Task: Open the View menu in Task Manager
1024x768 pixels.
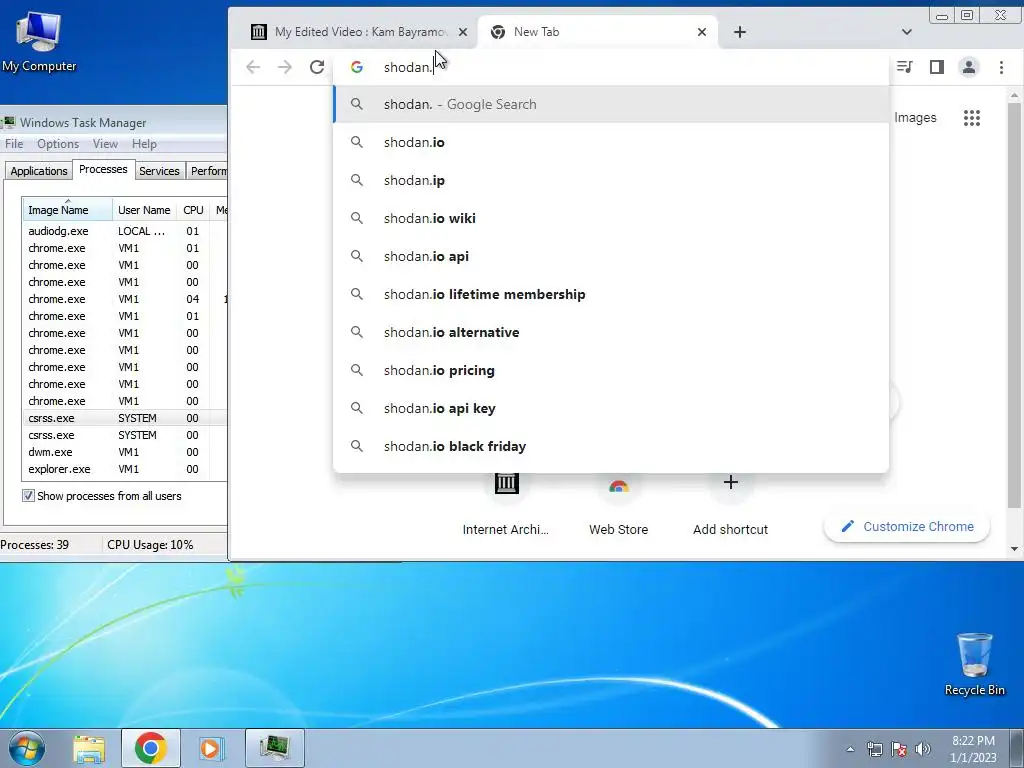Action: [x=105, y=144]
